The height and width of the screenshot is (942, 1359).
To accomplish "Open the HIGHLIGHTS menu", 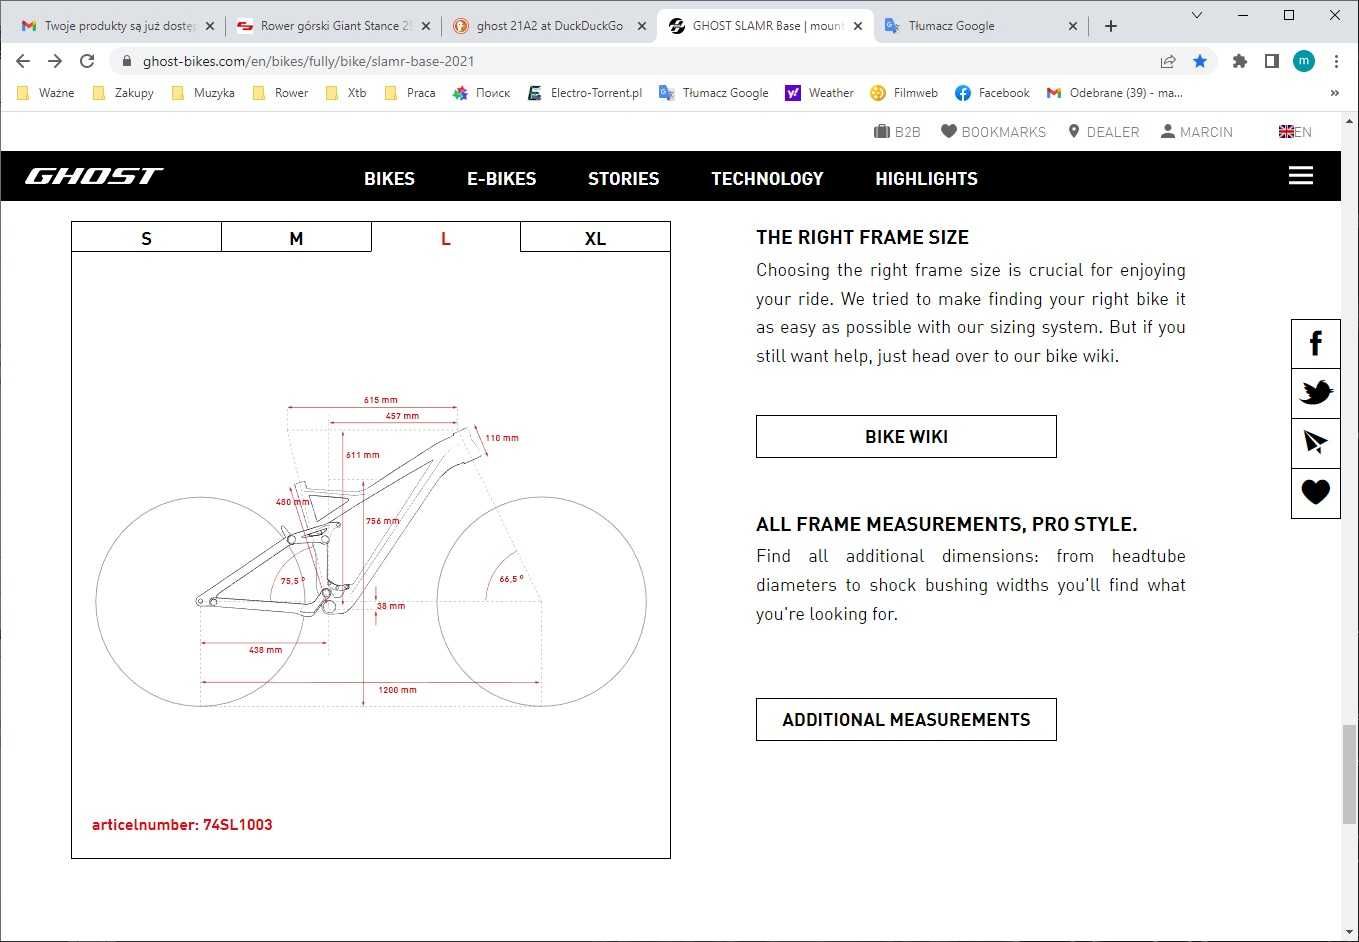I will [927, 179].
